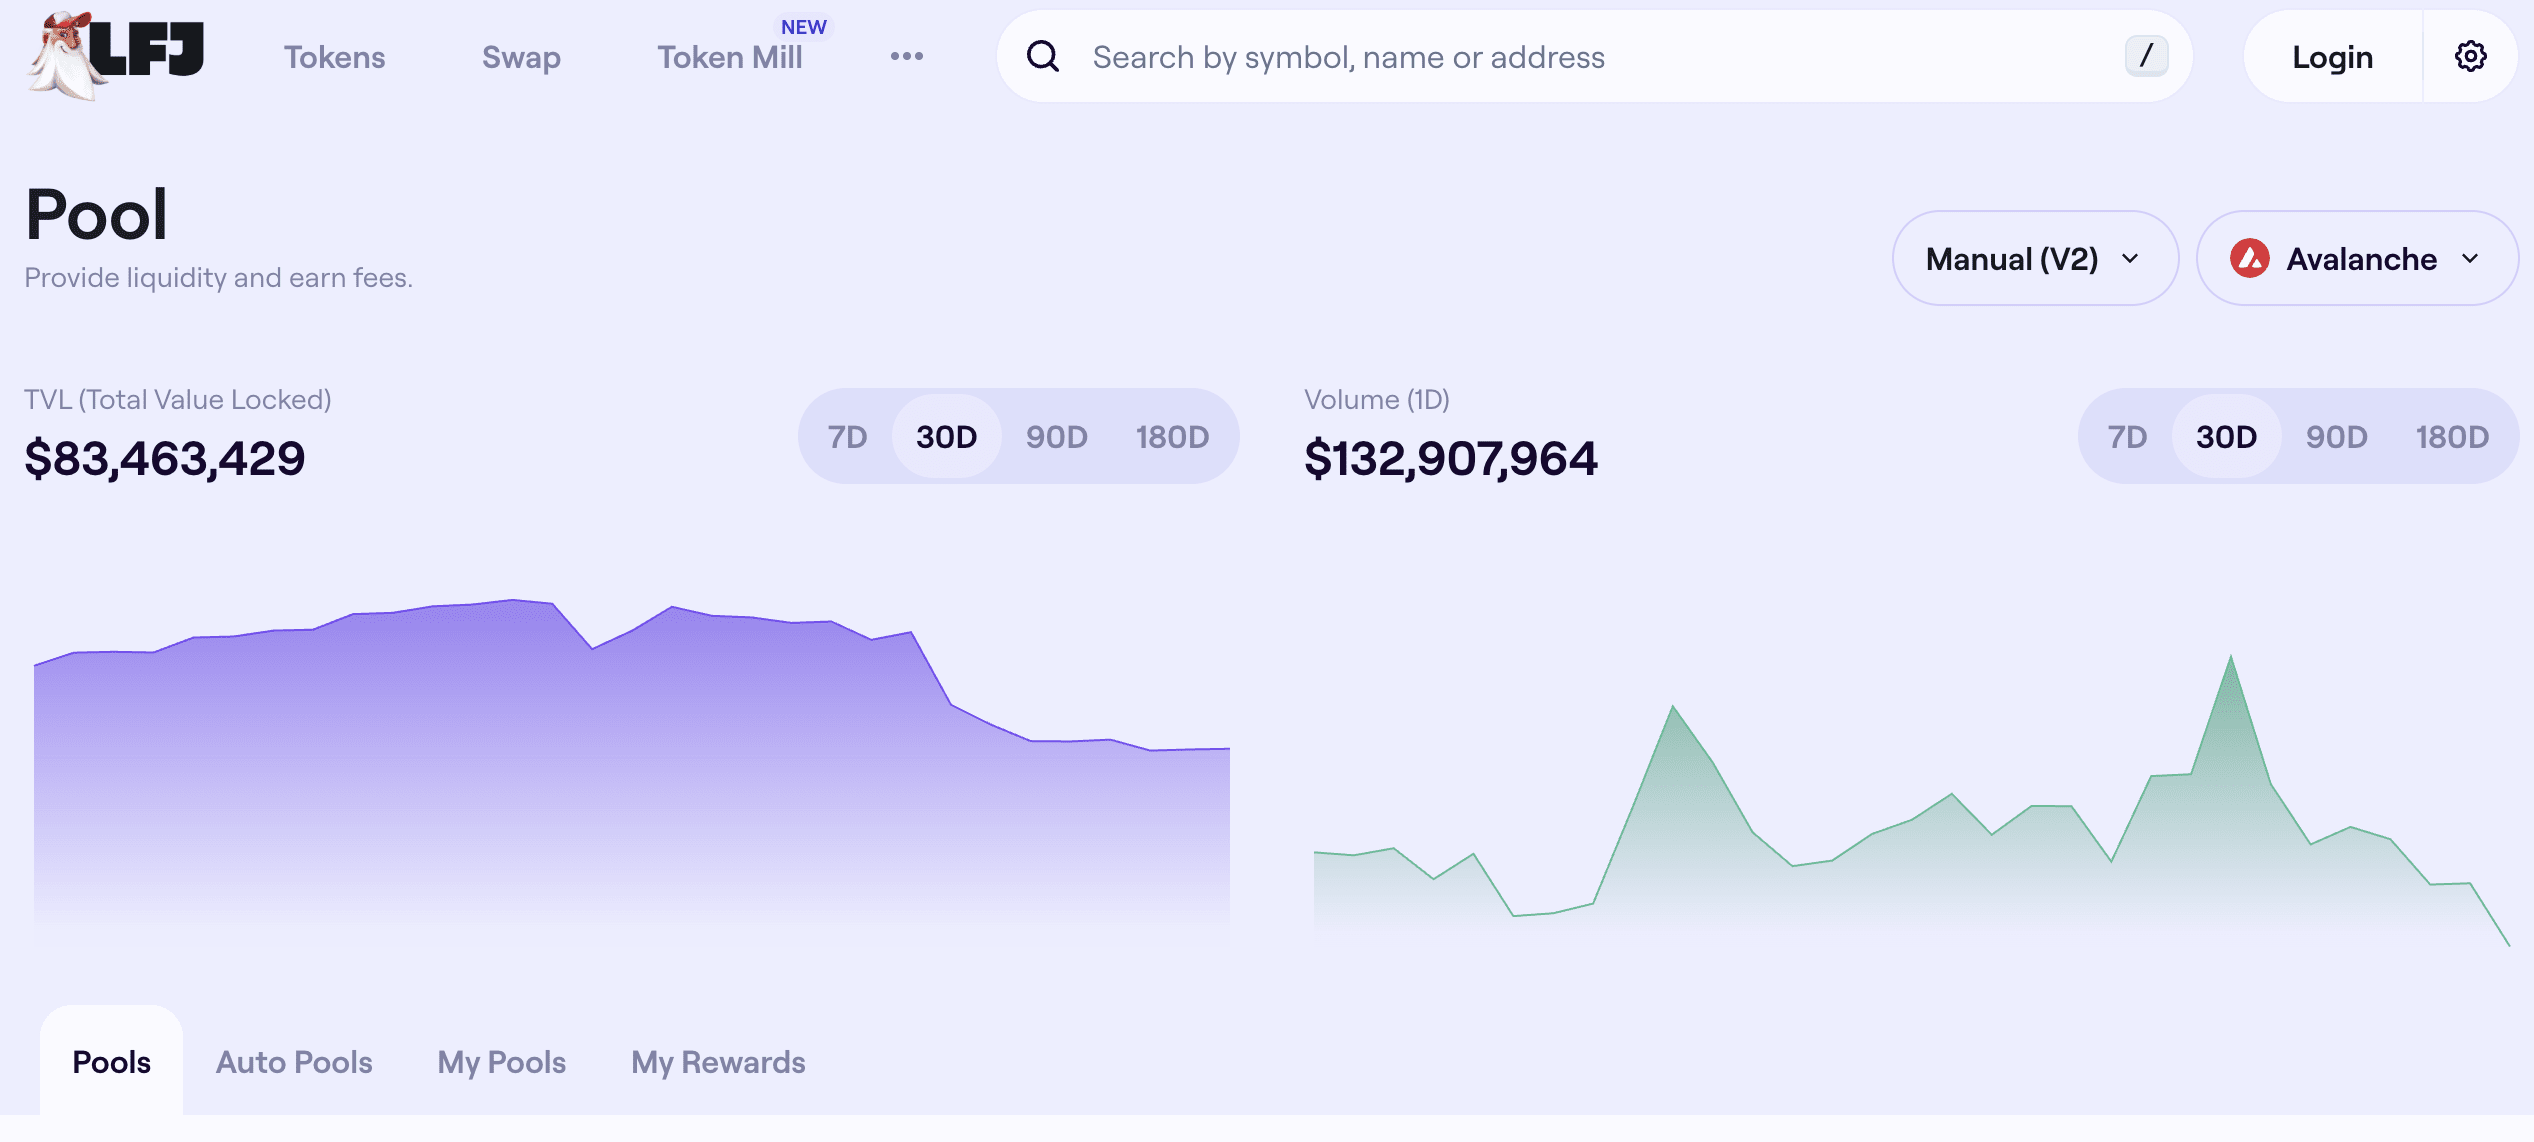
Task: Click the LFJ logo icon
Action: coord(116,54)
